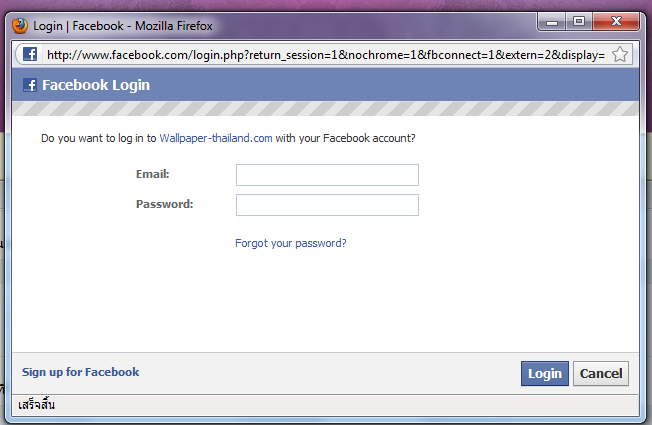Click the Facebook logo in the blue header
Image resolution: width=652 pixels, height=425 pixels.
pyautogui.click(x=29, y=85)
